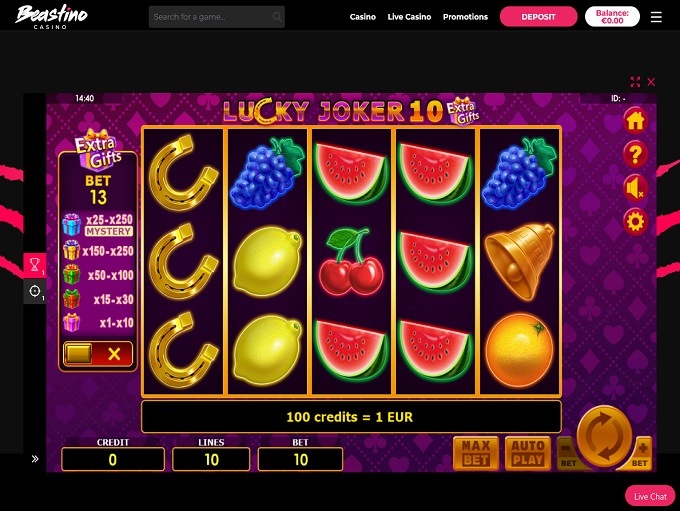Image resolution: width=680 pixels, height=511 pixels.
Task: Click the search magnifier icon
Action: coord(277,17)
